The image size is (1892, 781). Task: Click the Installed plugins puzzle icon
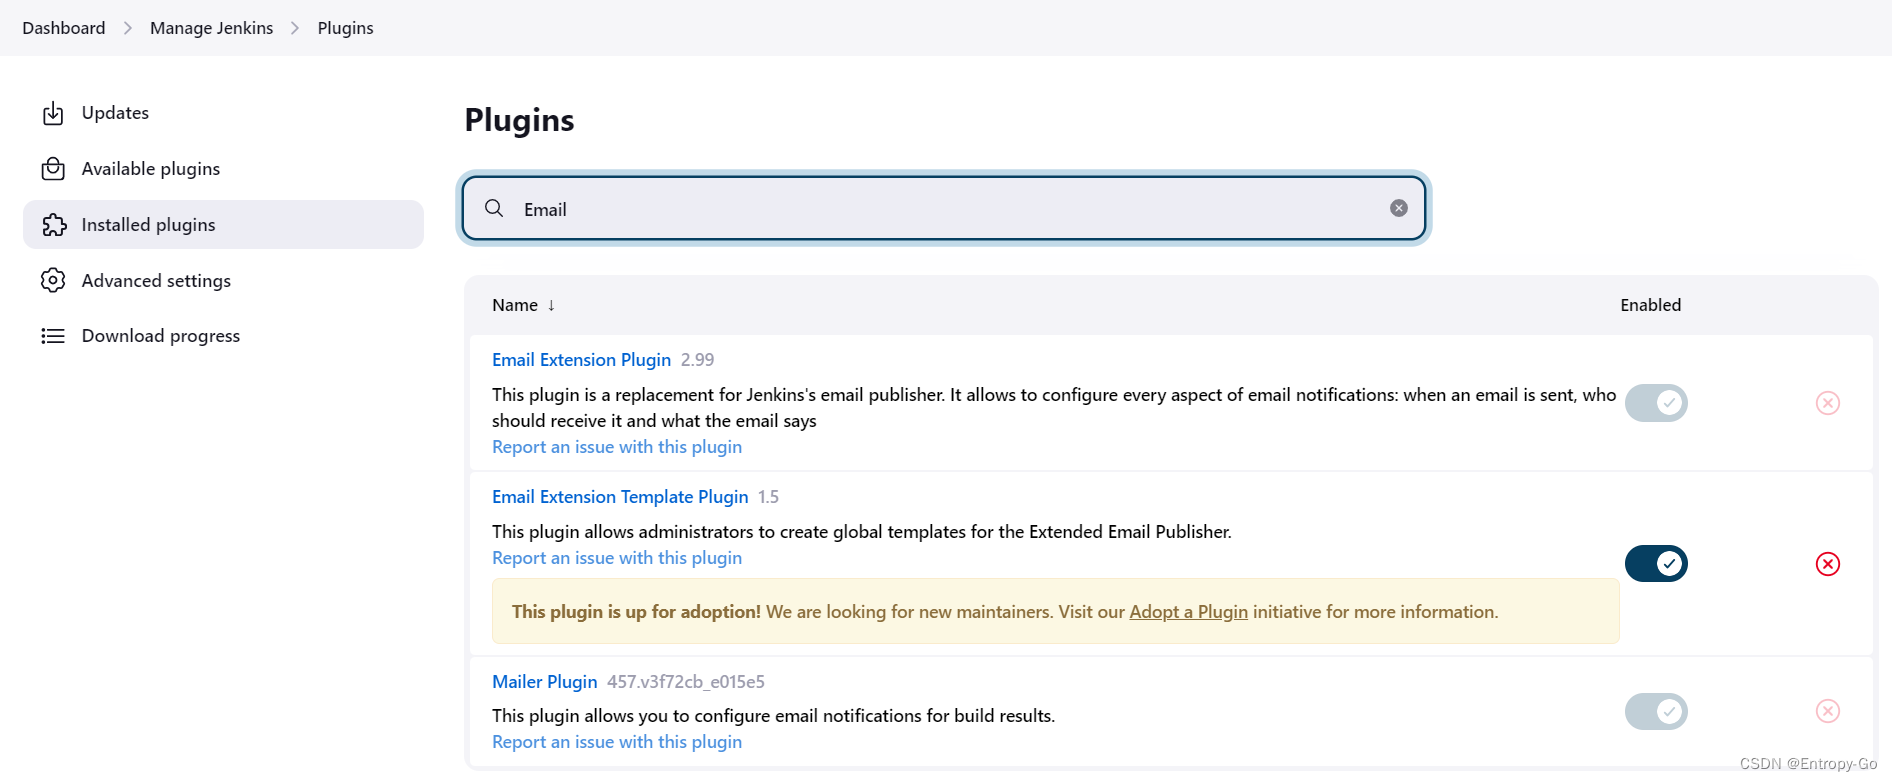54,225
